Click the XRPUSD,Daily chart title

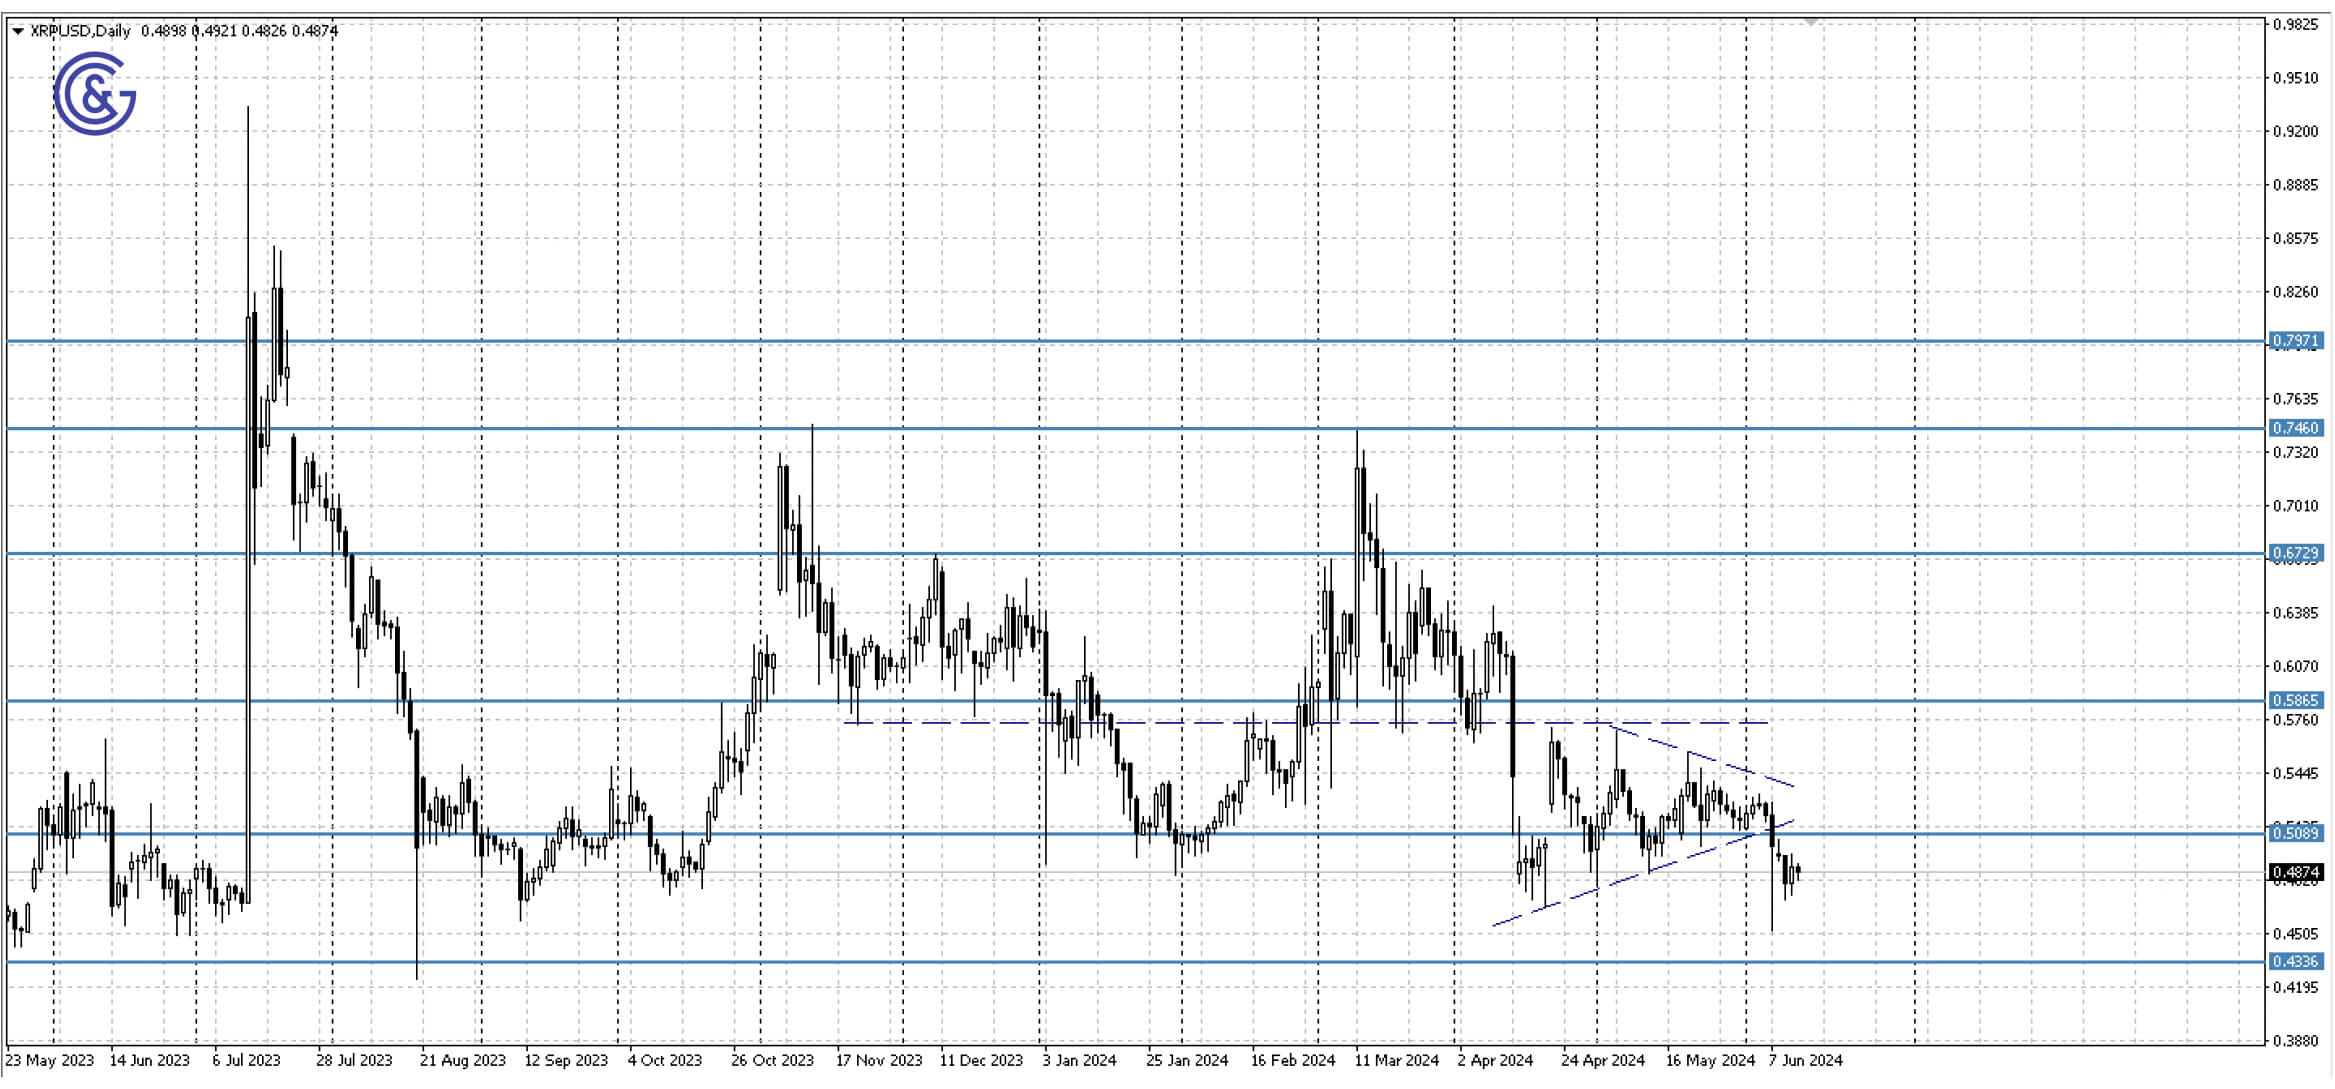click(80, 31)
